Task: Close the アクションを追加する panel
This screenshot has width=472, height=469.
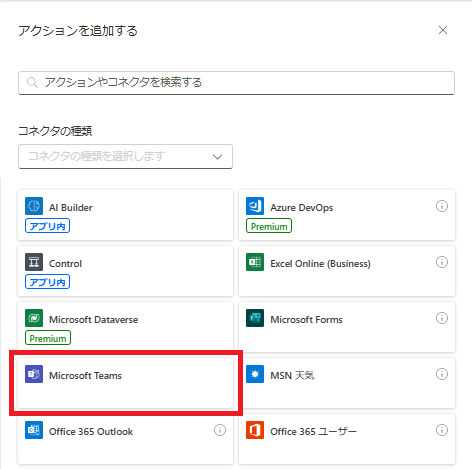Action: click(x=443, y=30)
